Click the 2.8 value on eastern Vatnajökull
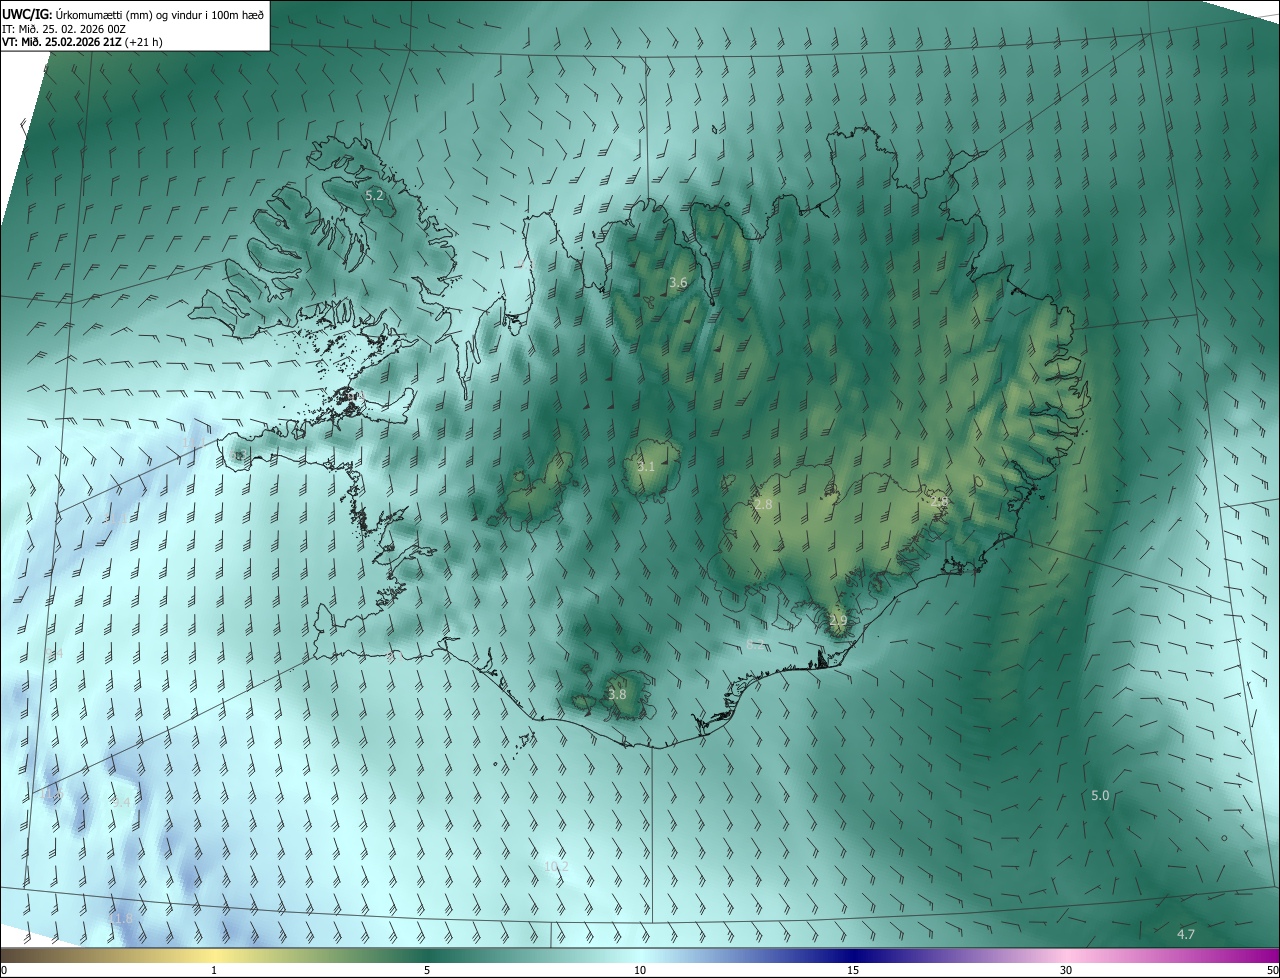Viewport: 1280px width, 978px height. [x=938, y=501]
